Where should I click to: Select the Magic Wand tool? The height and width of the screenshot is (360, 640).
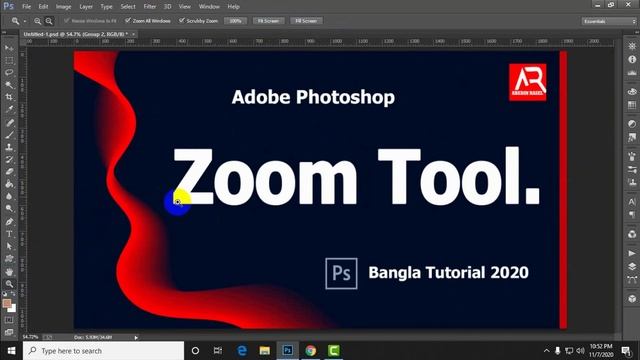[x=9, y=85]
